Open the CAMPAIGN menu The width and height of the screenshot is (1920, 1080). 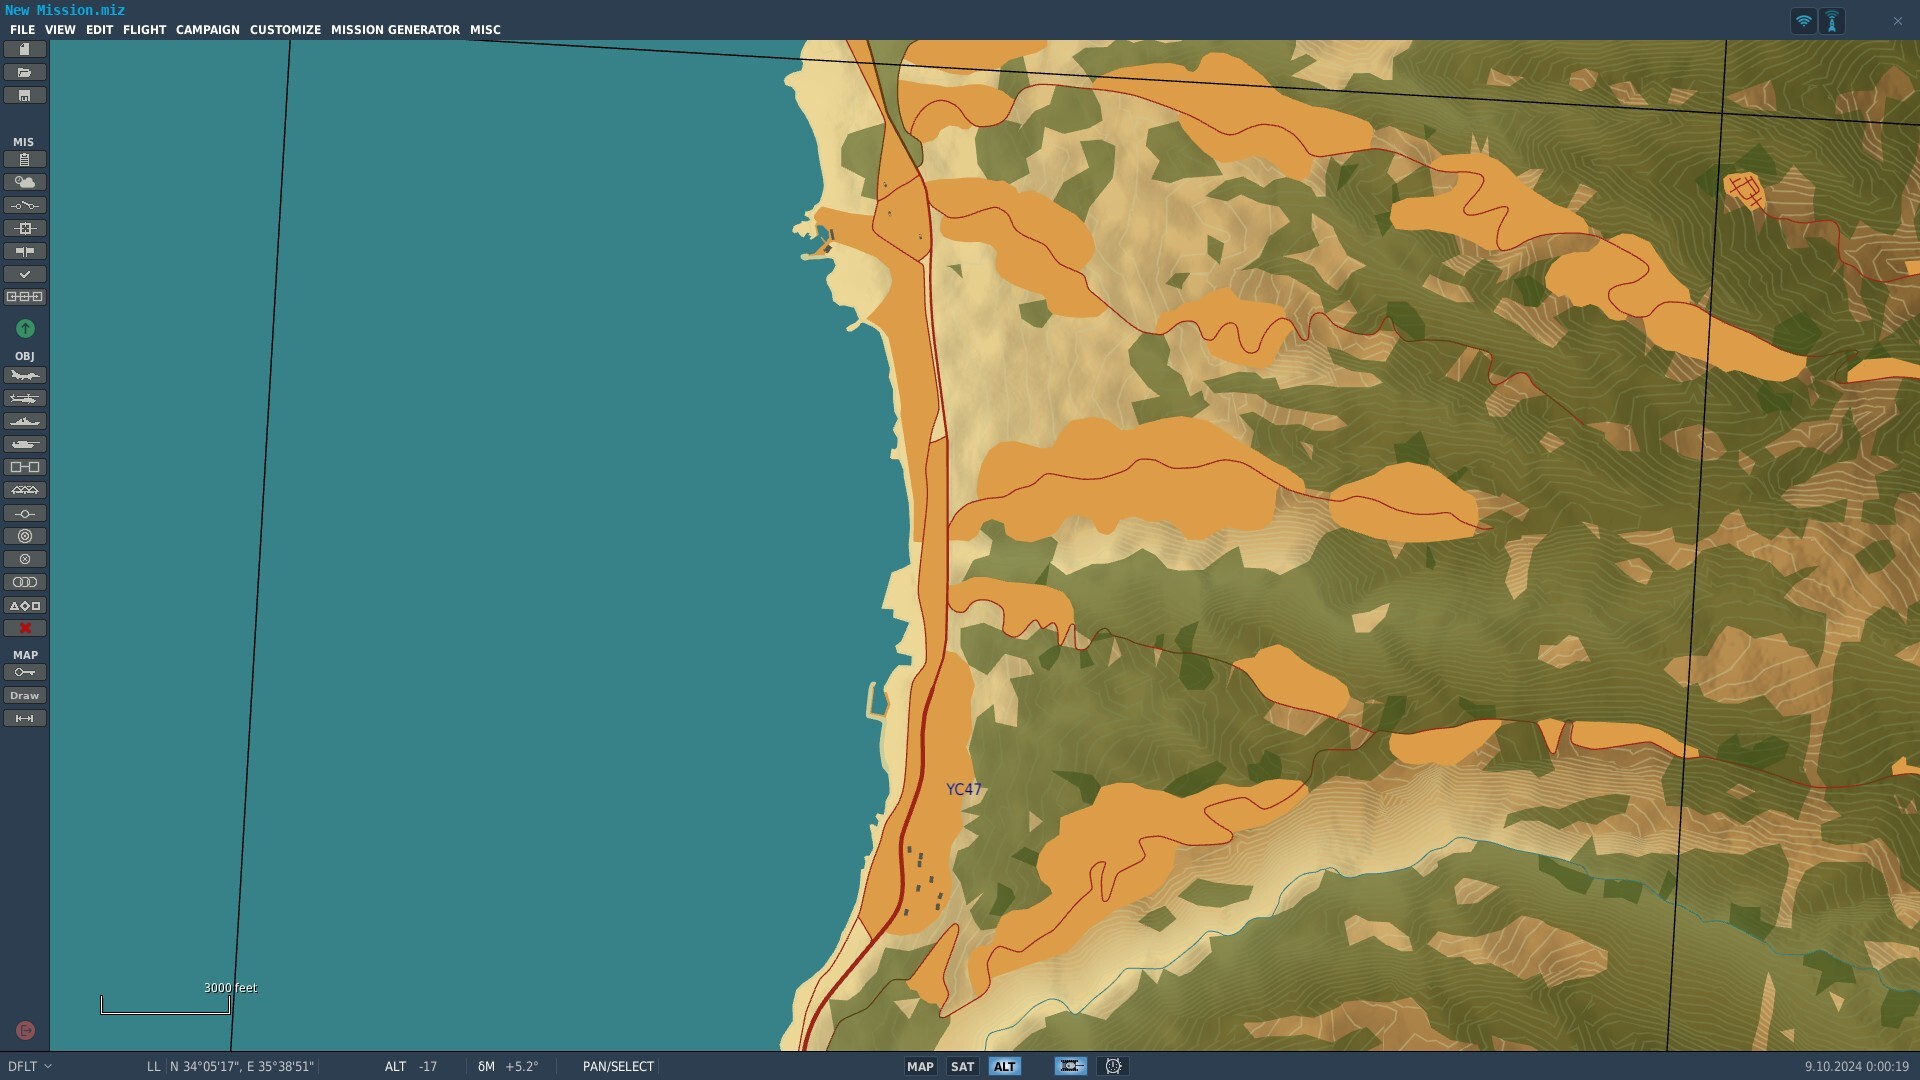[x=208, y=30]
